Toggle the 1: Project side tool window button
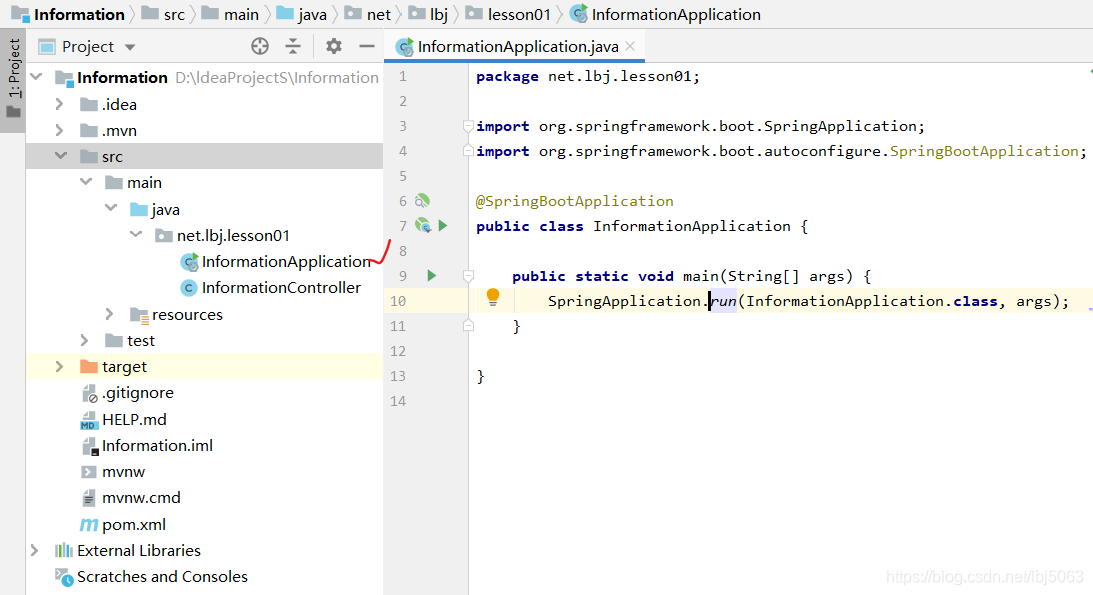 coord(13,78)
